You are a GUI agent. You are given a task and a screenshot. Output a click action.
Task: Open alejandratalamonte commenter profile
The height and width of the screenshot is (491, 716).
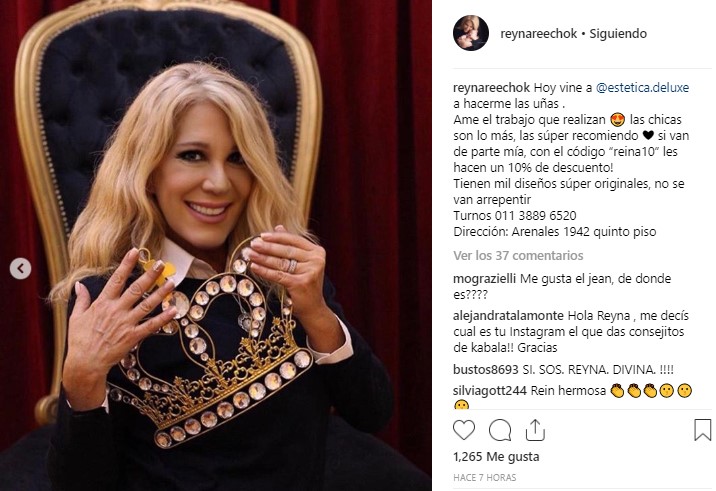(x=508, y=316)
